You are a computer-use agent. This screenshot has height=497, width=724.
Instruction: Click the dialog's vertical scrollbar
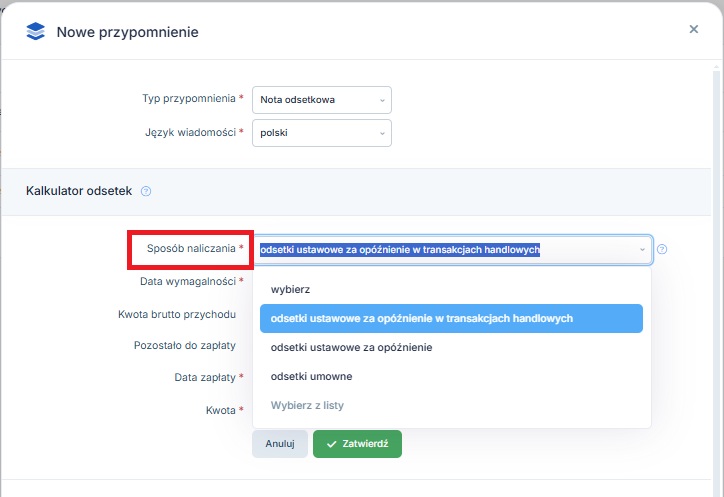pyautogui.click(x=716, y=277)
